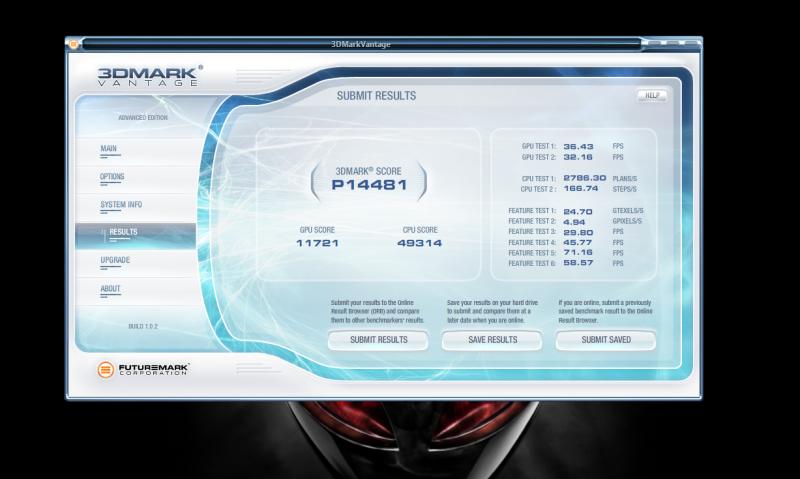The width and height of the screenshot is (800, 479).
Task: Click the Save Results button
Action: (x=492, y=340)
